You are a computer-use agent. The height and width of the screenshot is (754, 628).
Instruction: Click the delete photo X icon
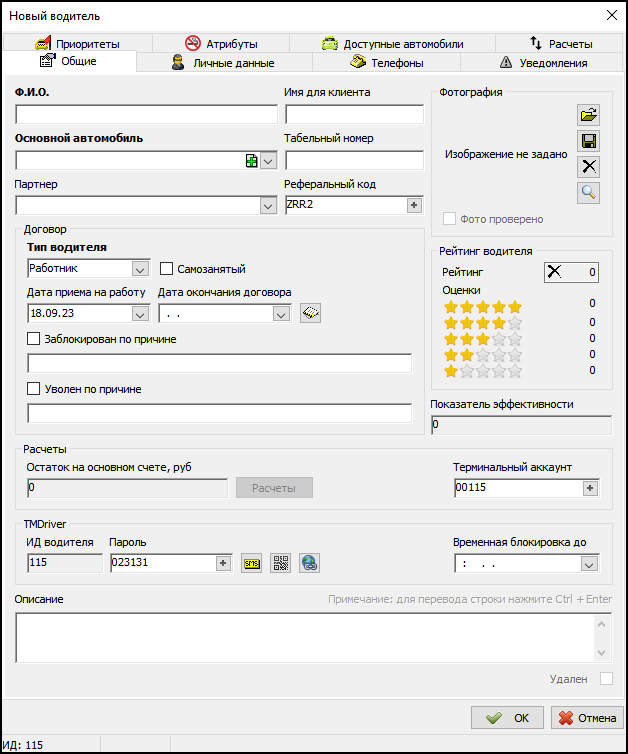point(589,167)
